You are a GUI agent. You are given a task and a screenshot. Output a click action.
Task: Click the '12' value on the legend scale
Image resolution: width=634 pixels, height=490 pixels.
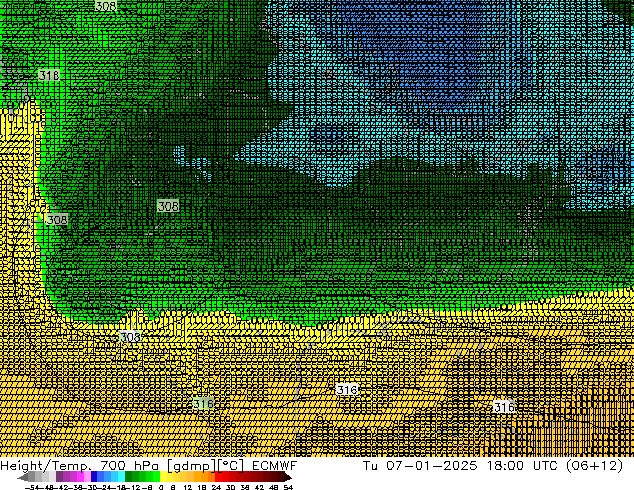coord(188,487)
